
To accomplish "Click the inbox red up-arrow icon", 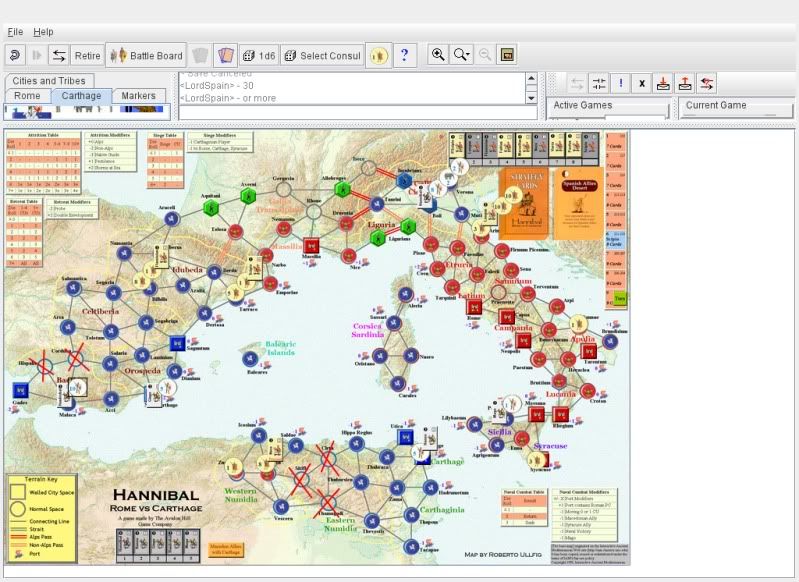I will (685, 84).
